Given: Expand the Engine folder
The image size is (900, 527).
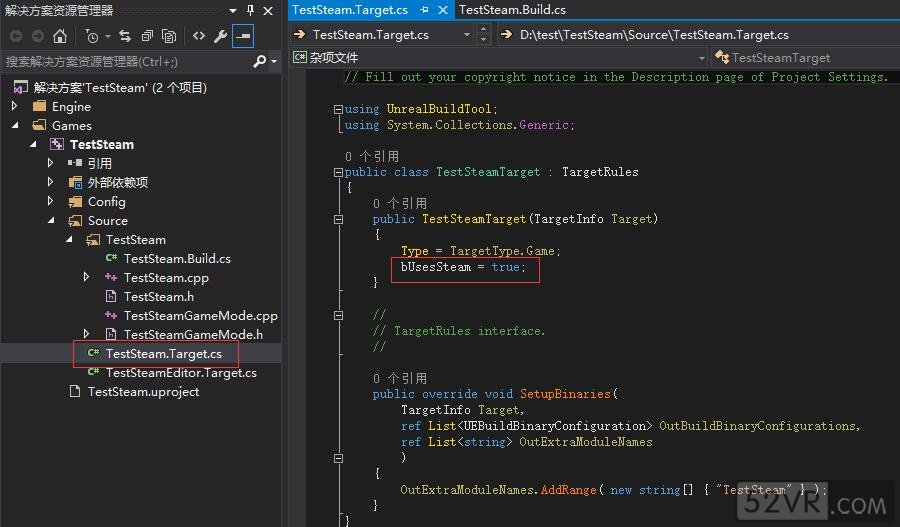Looking at the screenshot, I should click(x=14, y=106).
